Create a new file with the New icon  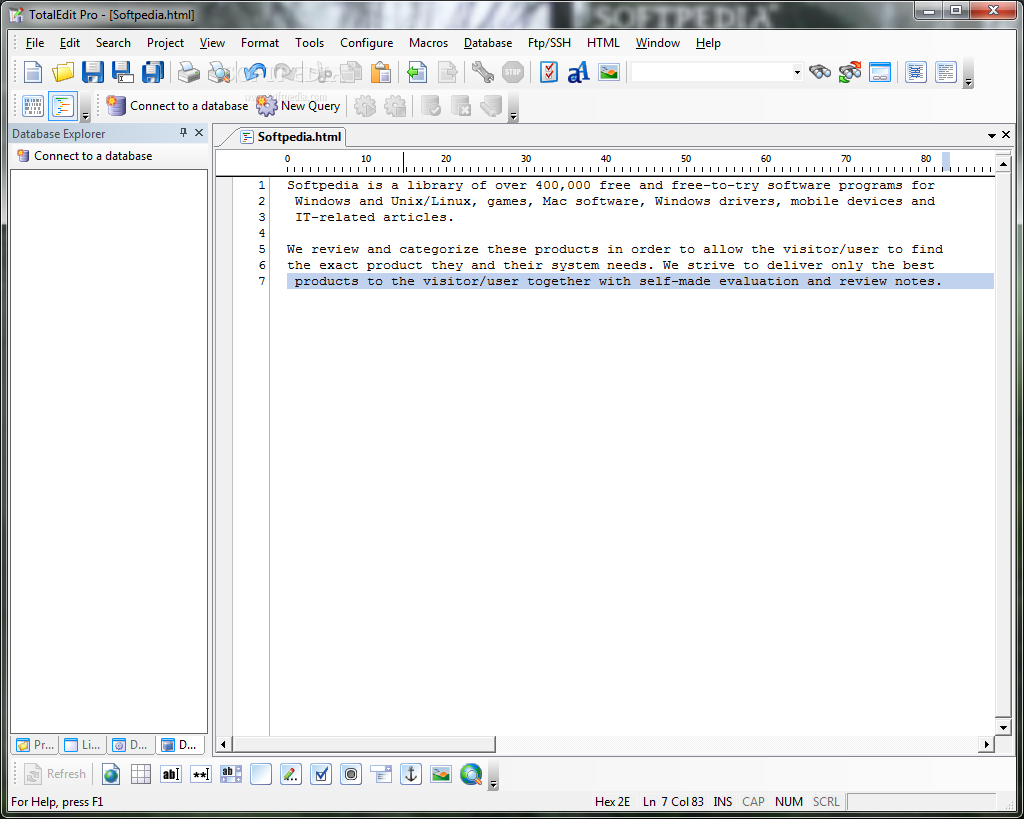(33, 72)
